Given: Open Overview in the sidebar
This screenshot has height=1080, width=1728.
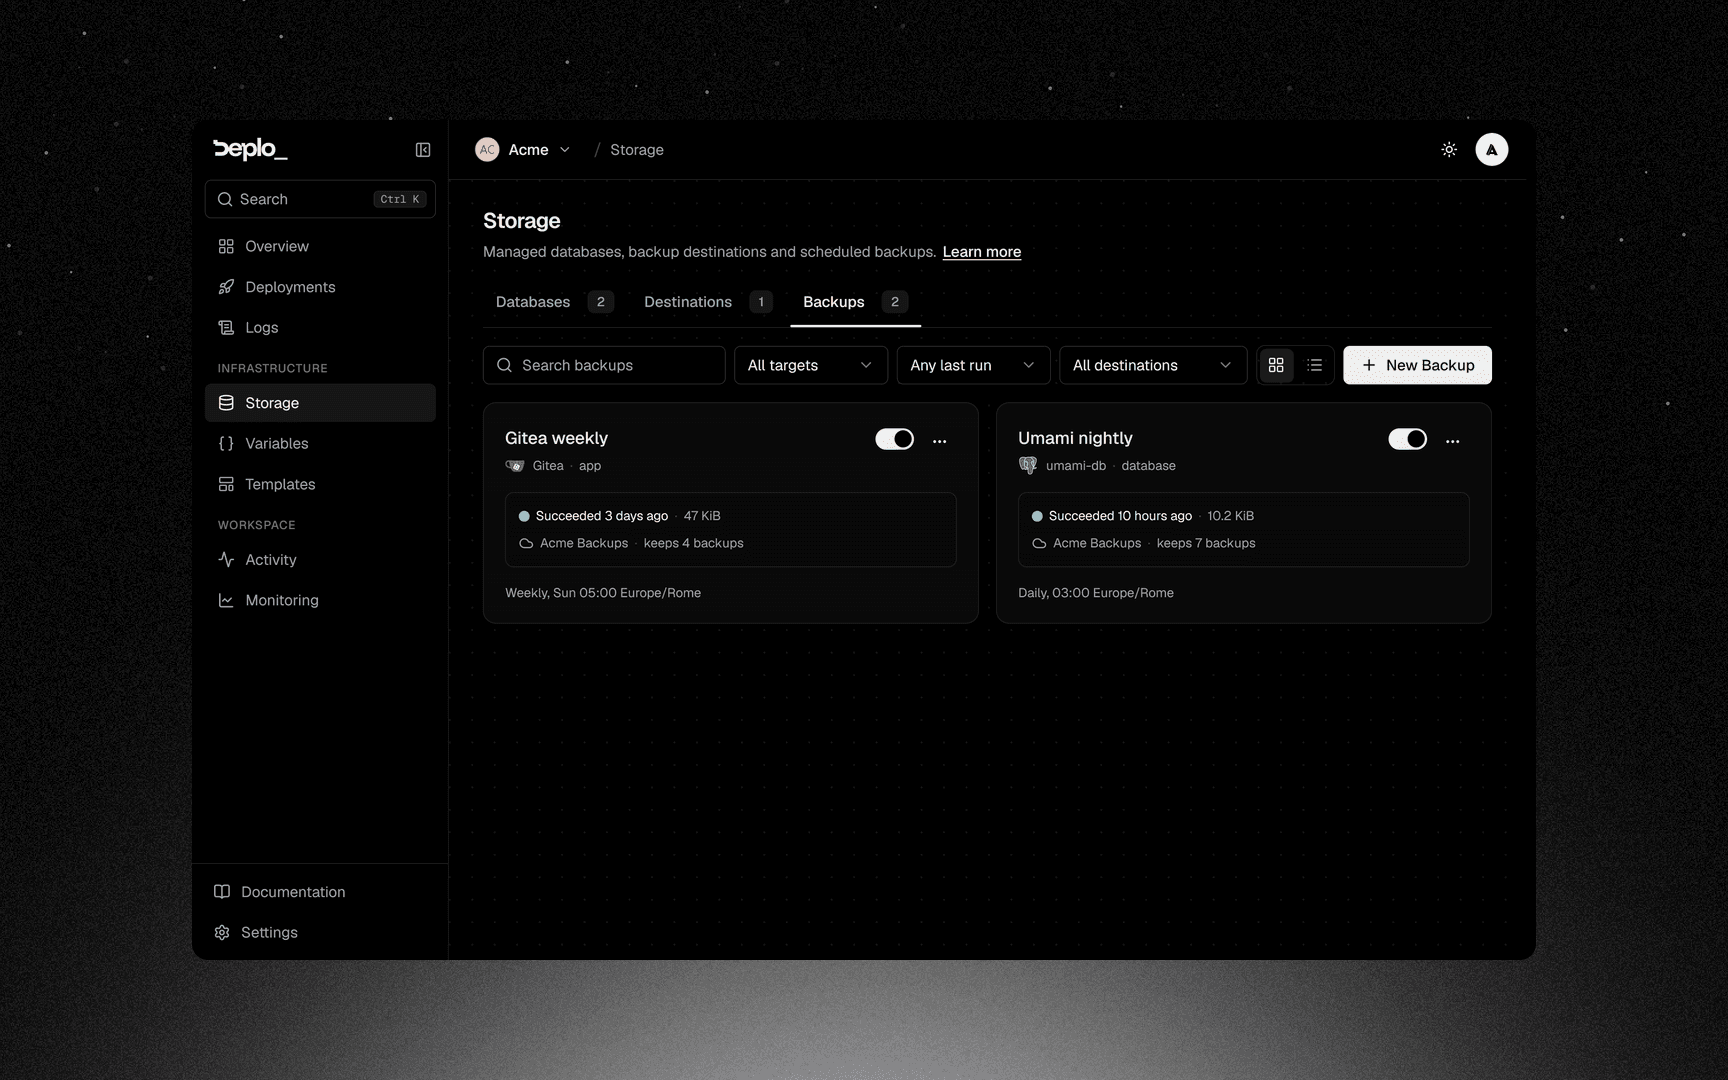Looking at the screenshot, I should pyautogui.click(x=320, y=246).
